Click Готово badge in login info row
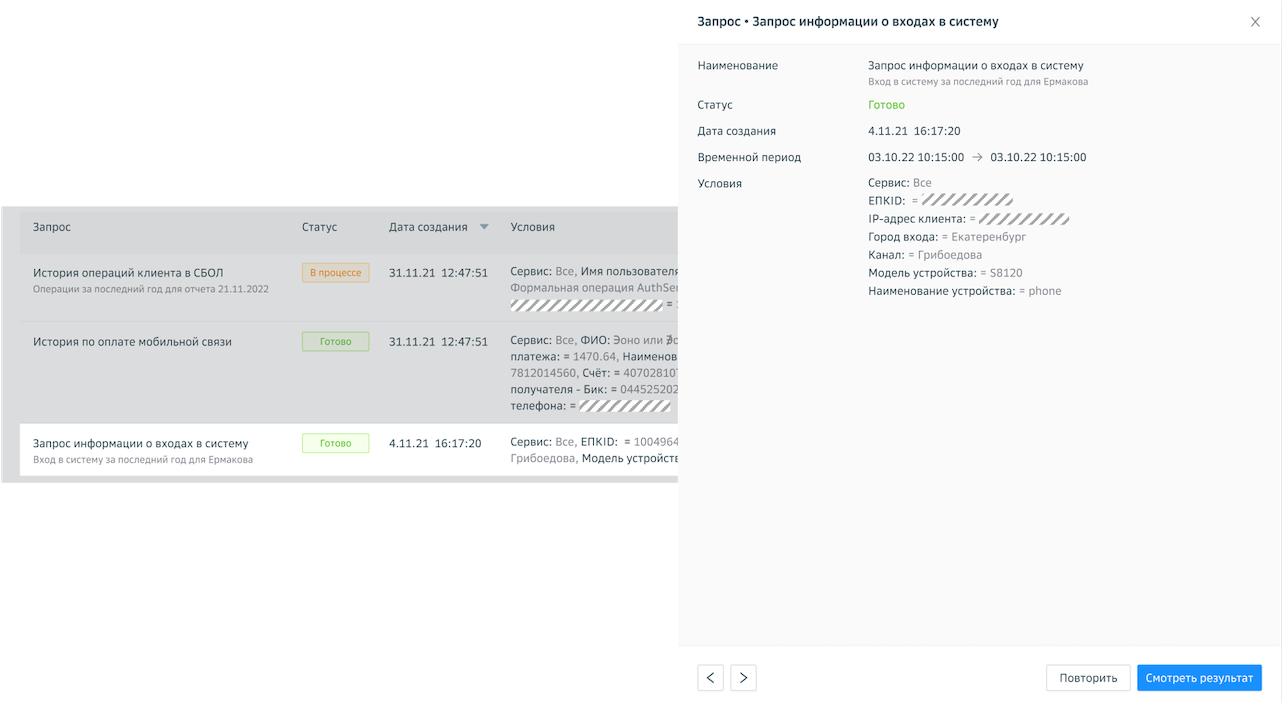The width and height of the screenshot is (1283, 704). pyautogui.click(x=335, y=443)
